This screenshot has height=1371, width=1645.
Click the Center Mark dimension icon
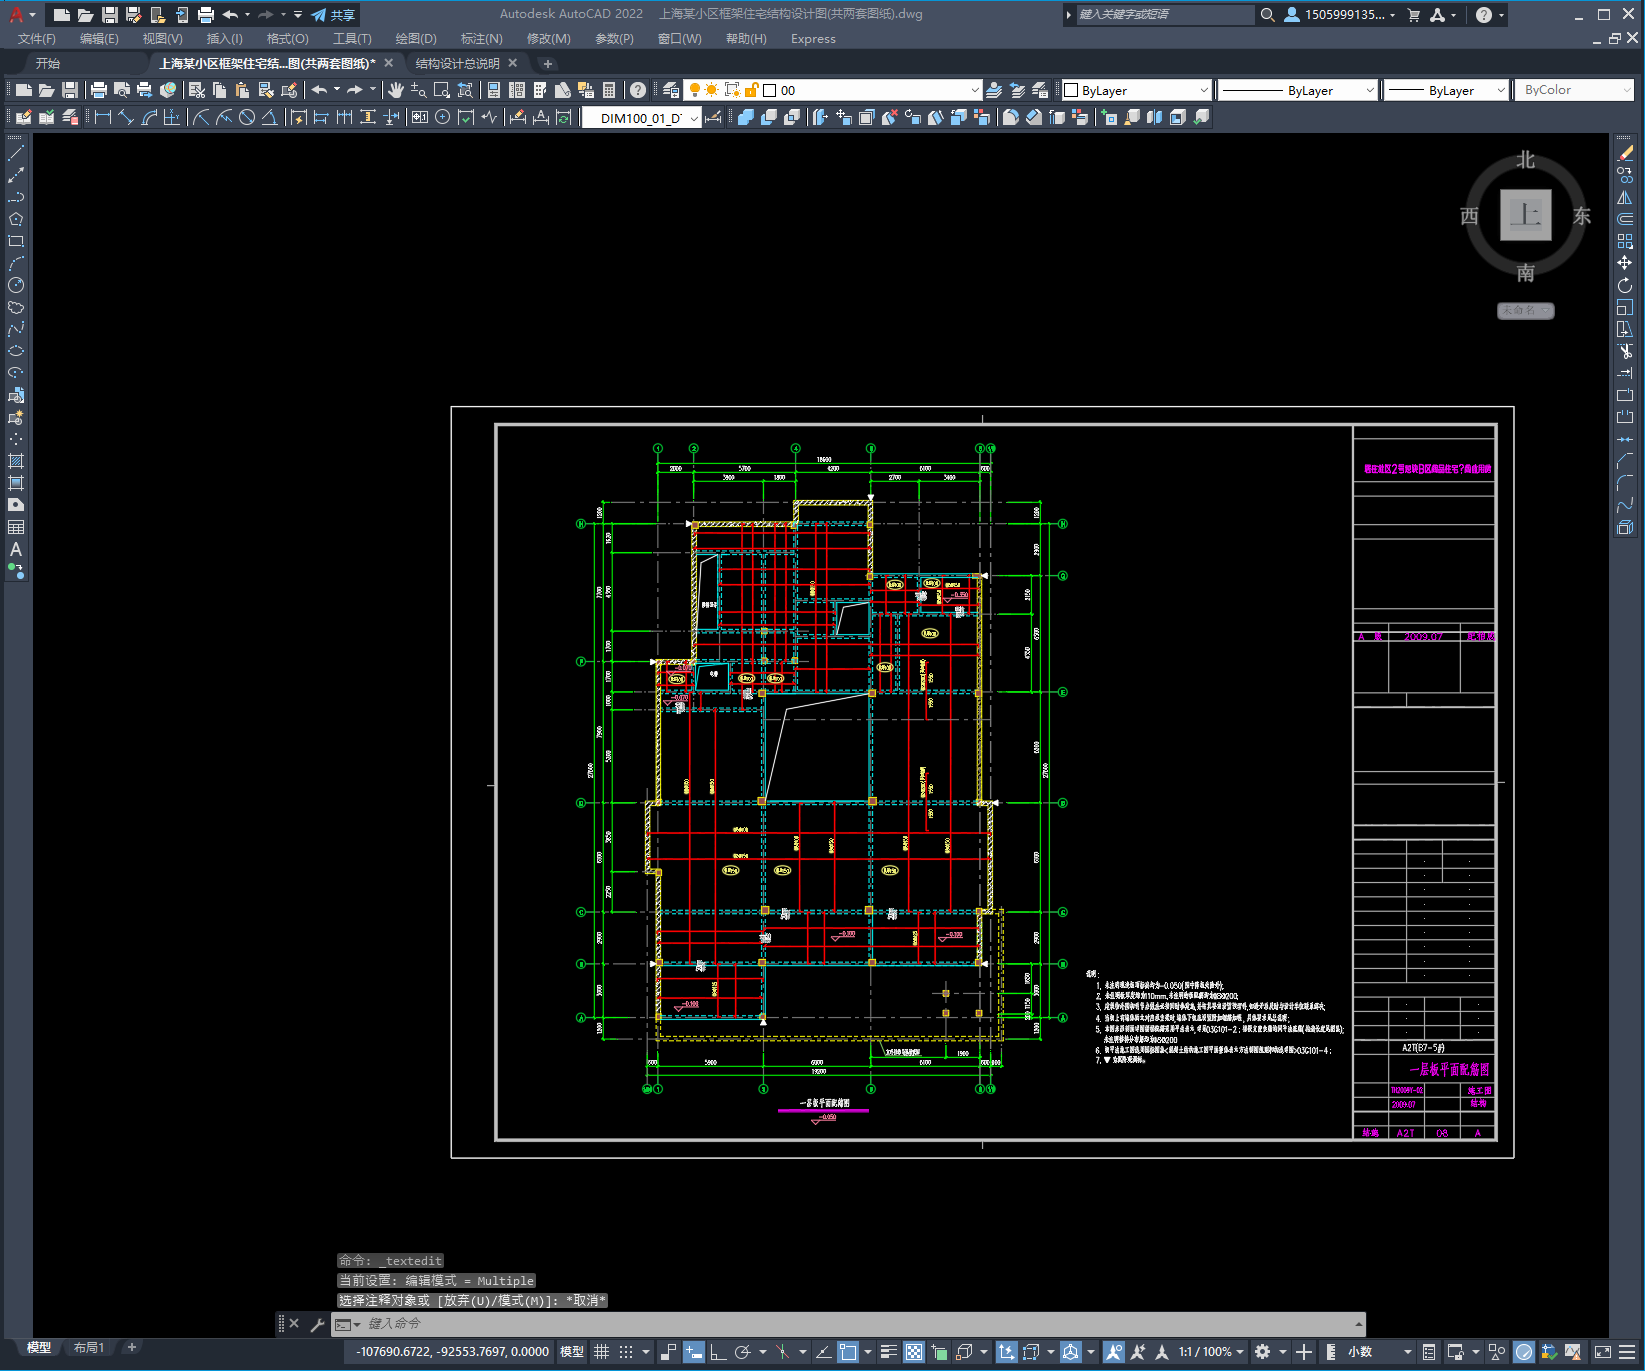tap(442, 117)
